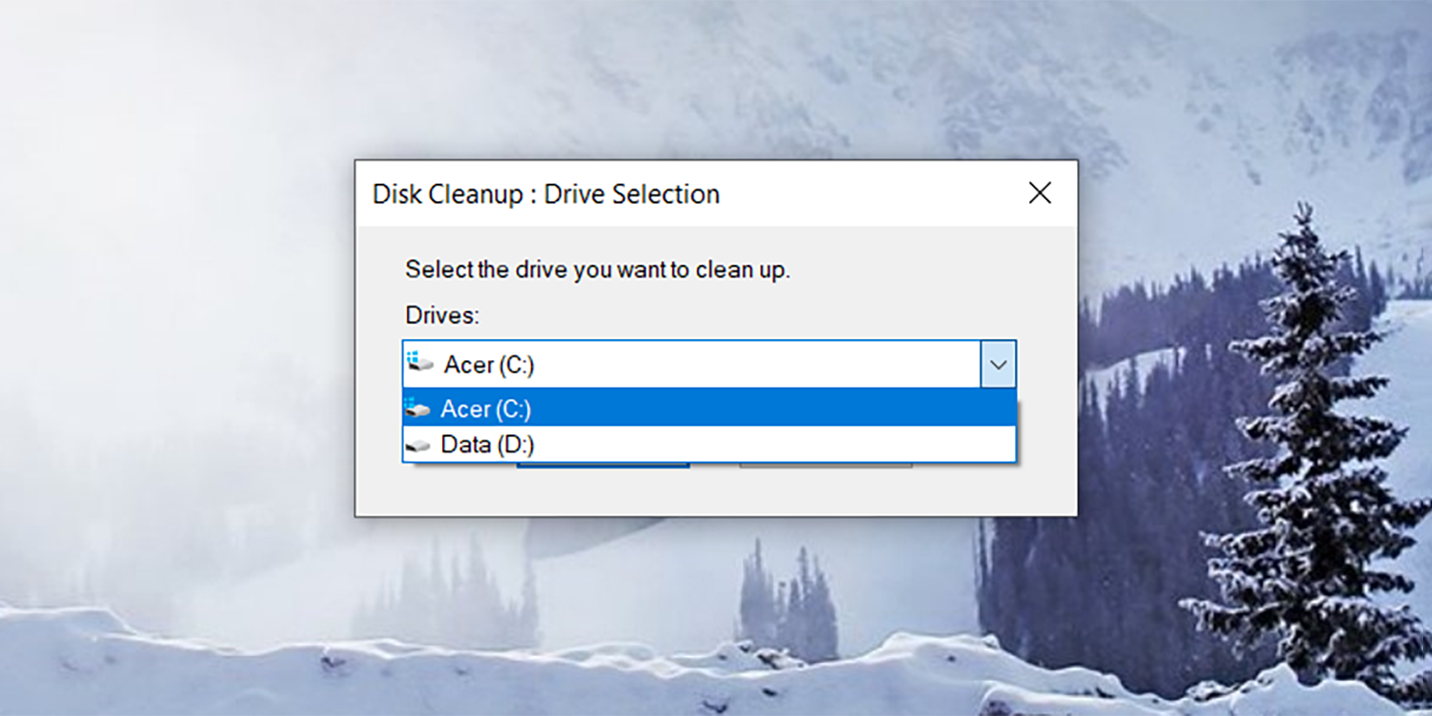This screenshot has height=716, width=1432.
Task: Select the hard disk icon on the highlighted entry
Action: [418, 408]
